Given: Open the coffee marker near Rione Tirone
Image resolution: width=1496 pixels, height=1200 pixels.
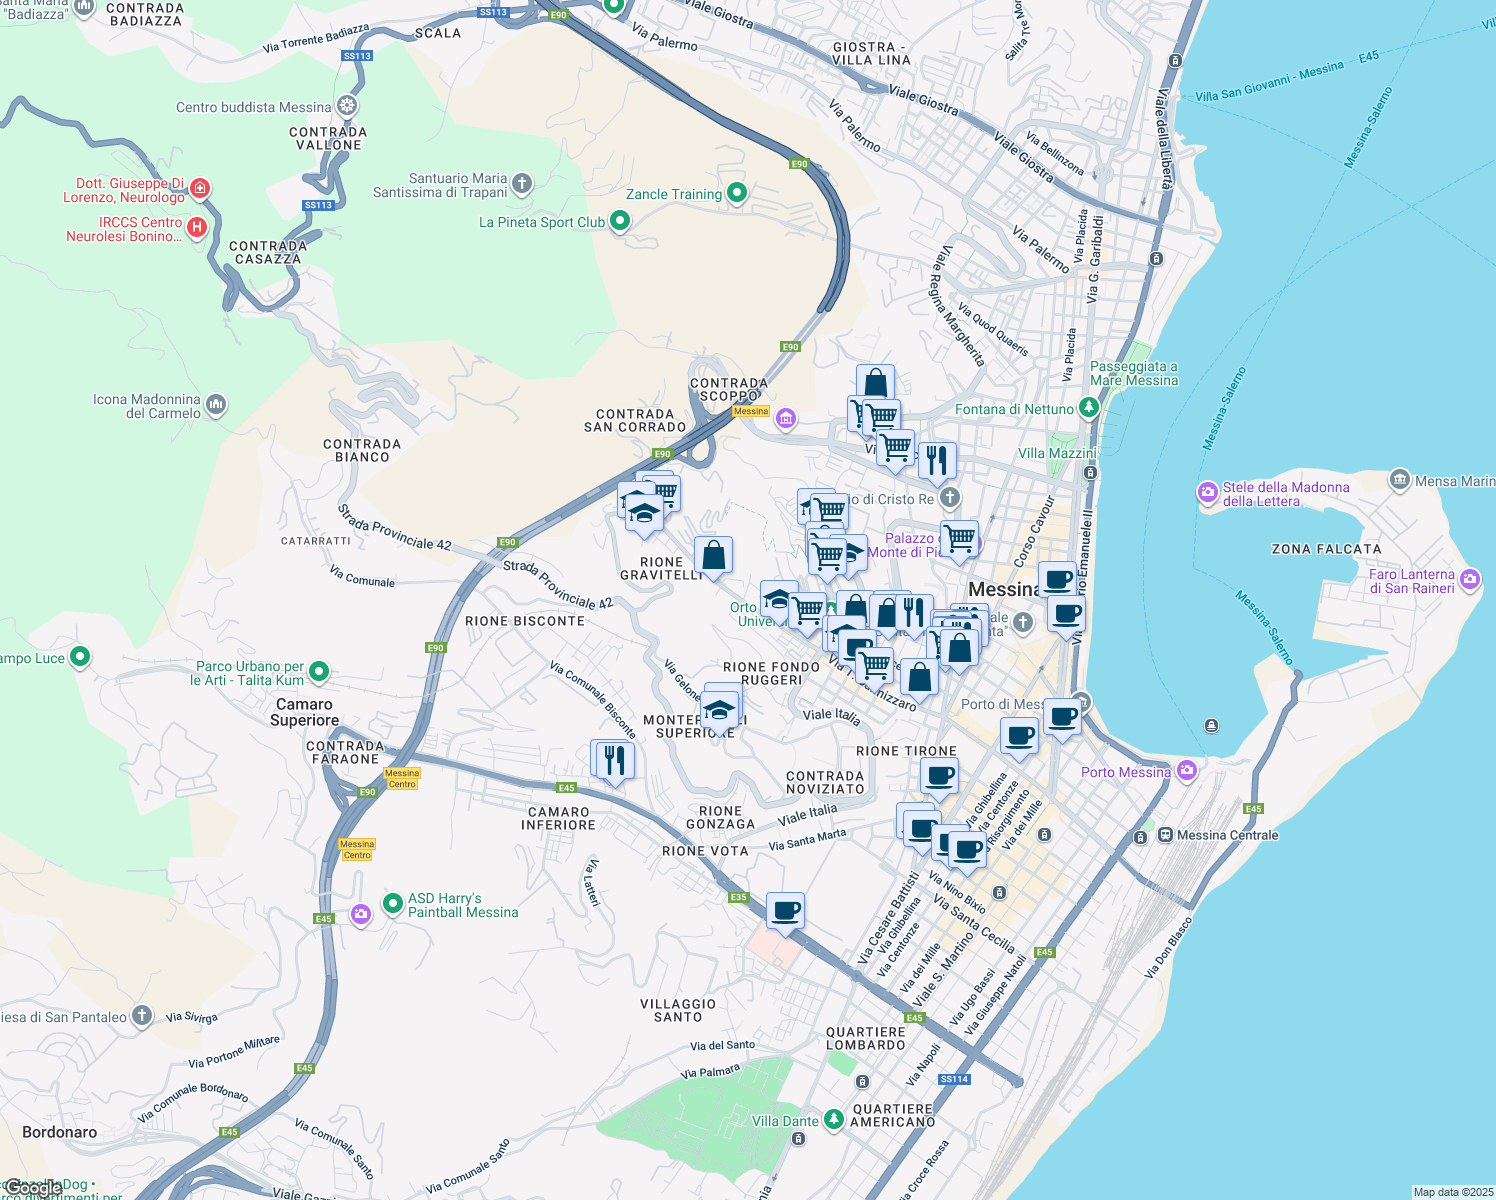Looking at the screenshot, I should 939,777.
